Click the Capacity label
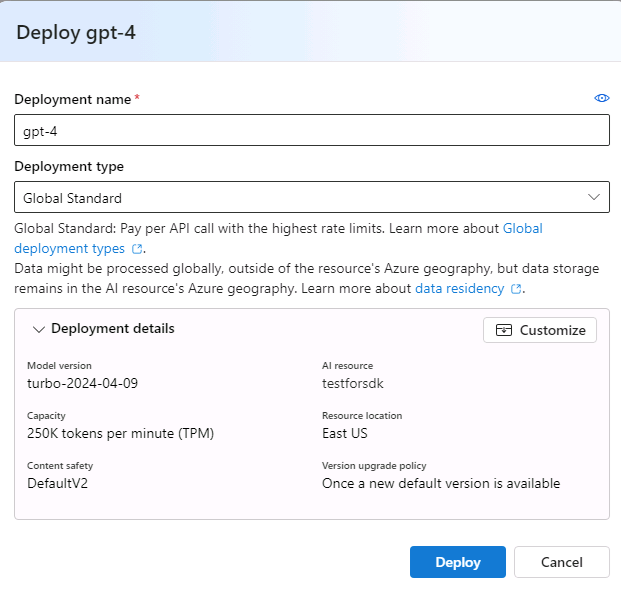The image size is (621, 606). [46, 415]
